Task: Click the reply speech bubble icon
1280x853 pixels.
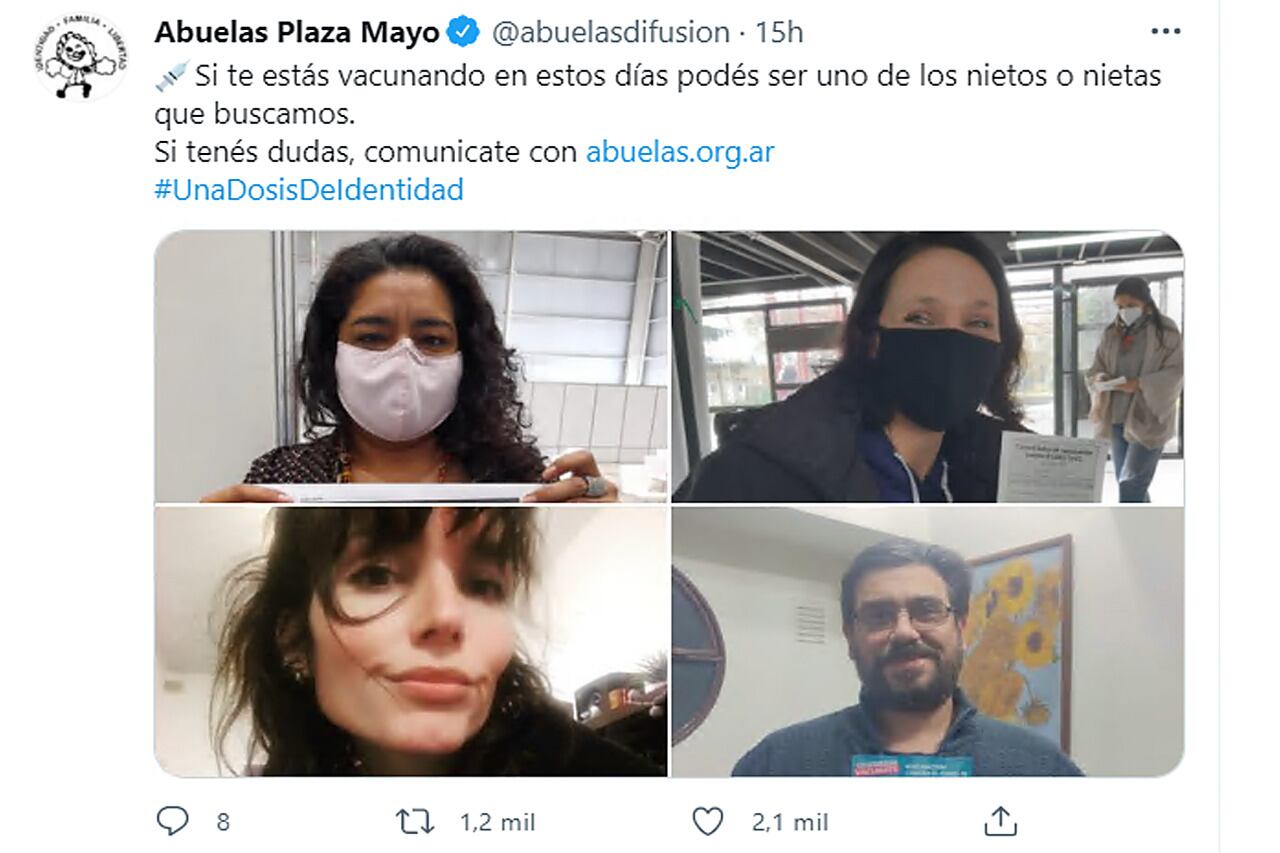Action: (172, 822)
